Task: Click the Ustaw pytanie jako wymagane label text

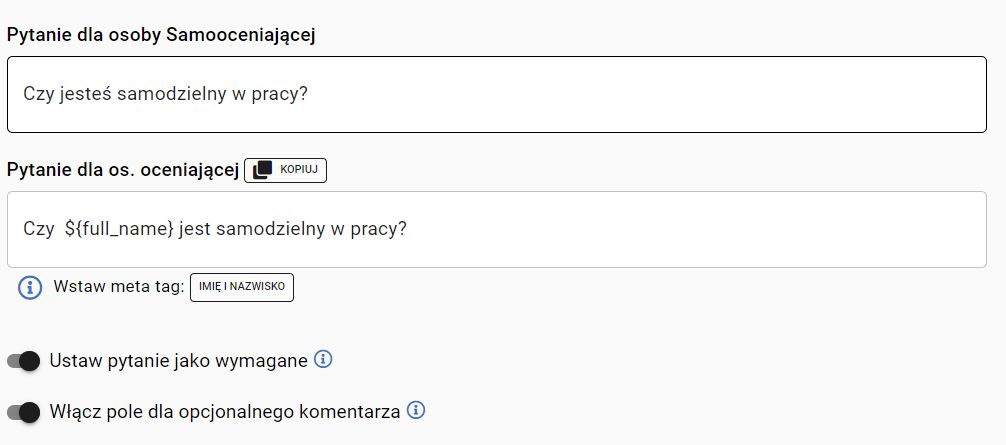Action: [x=178, y=361]
